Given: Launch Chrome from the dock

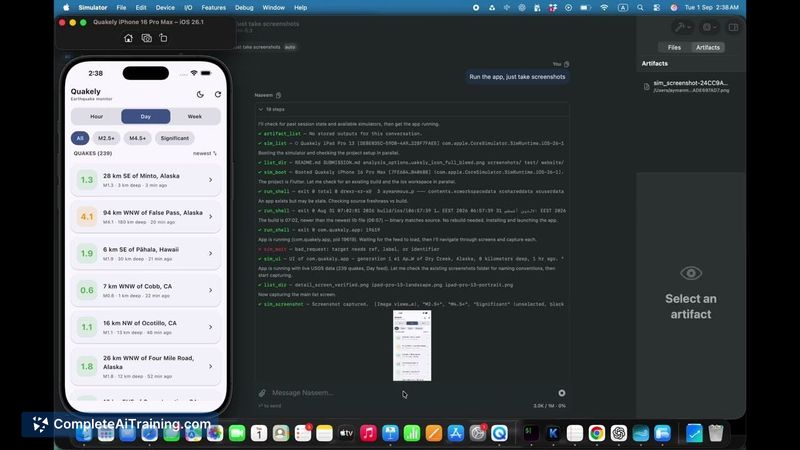Looking at the screenshot, I should click(596, 433).
